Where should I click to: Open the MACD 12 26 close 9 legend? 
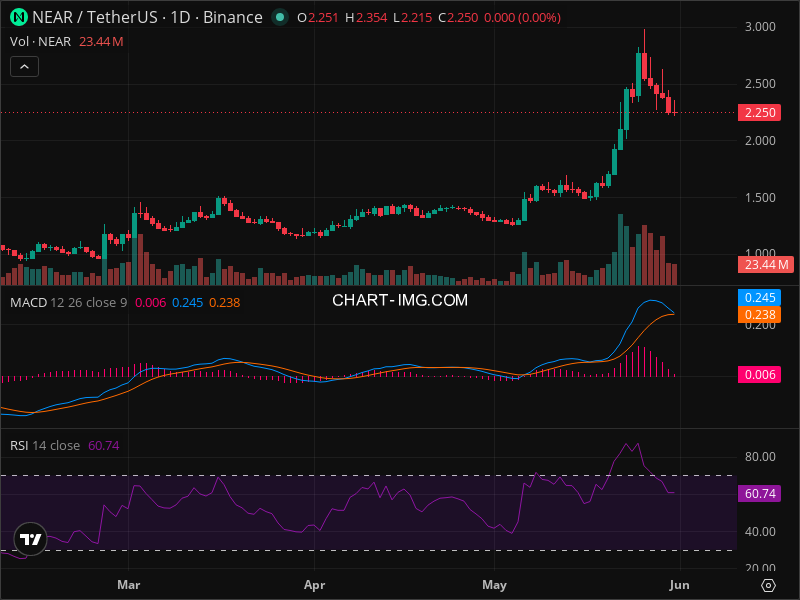pyautogui.click(x=68, y=303)
